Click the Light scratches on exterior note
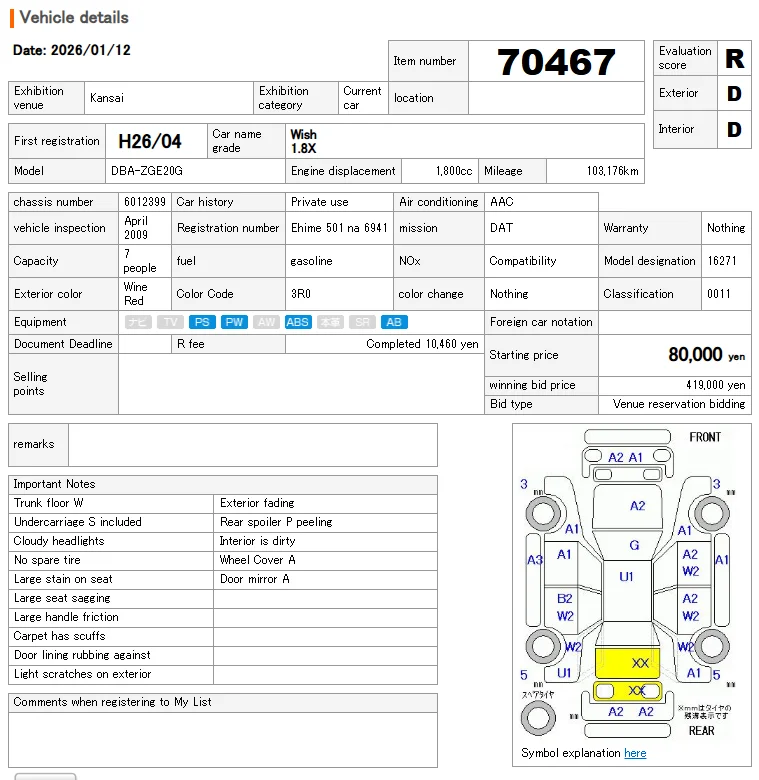 [83, 674]
